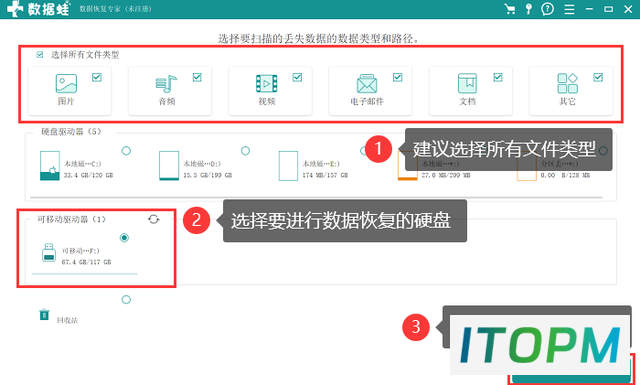Viewport: 640px width, 385px height.
Task: Toggle the 选择所有文件类型 checkbox
Action: pyautogui.click(x=40, y=54)
